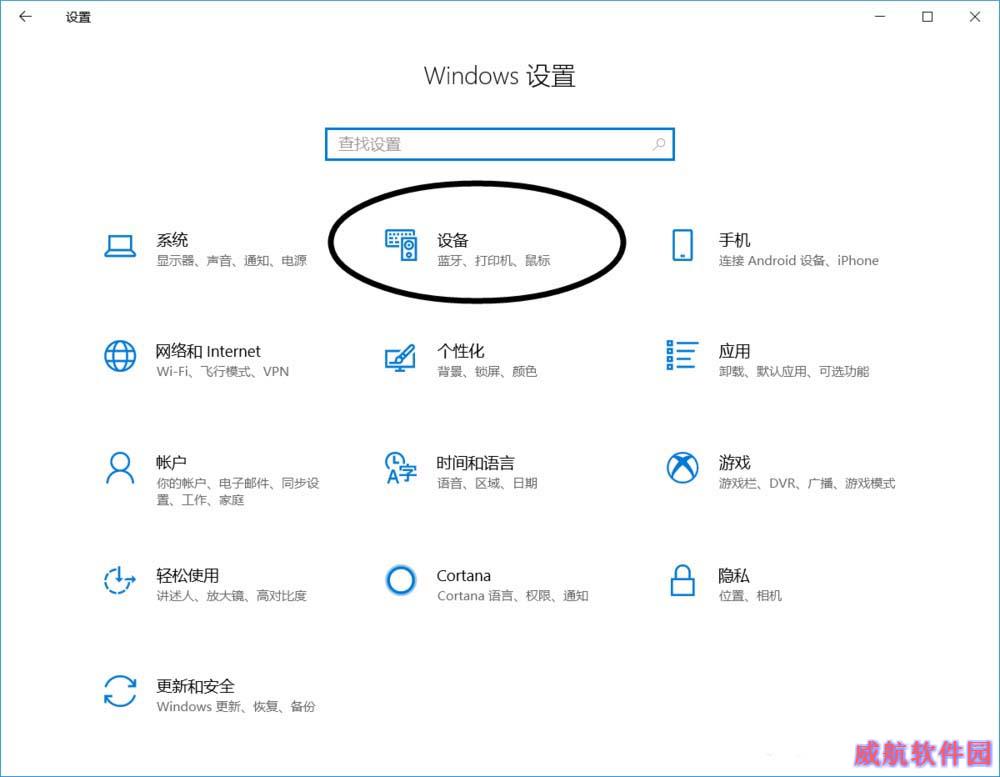
Task: Click the 轻松使用 dashed clock icon
Action: click(x=120, y=580)
